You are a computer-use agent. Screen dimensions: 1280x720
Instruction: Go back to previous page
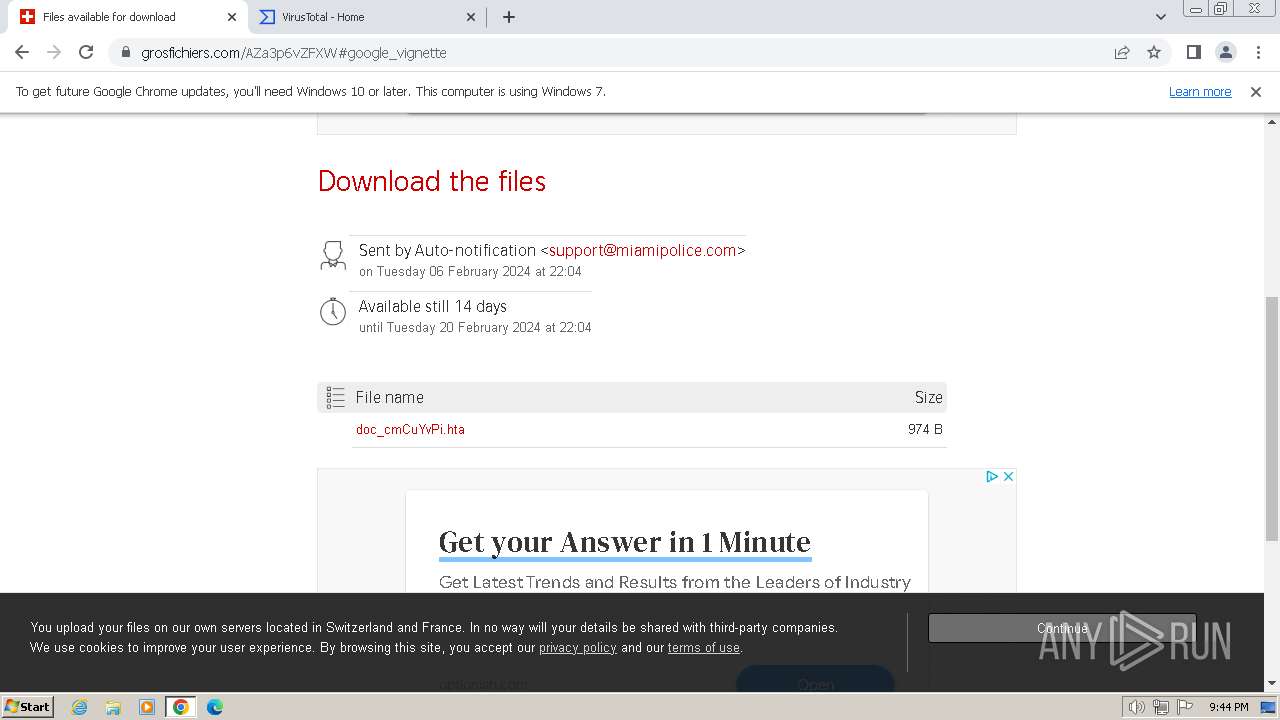pyautogui.click(x=22, y=52)
